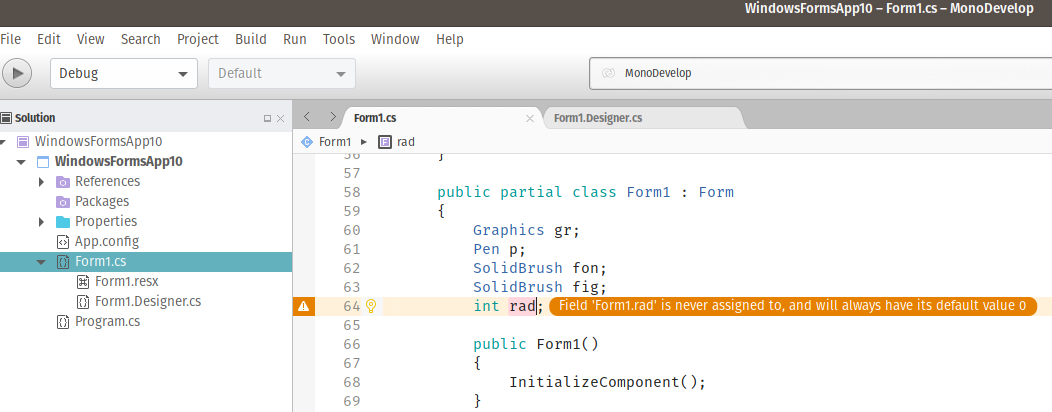Click the Form1 class breadcrumb
1052x412 pixels.
coord(335,142)
